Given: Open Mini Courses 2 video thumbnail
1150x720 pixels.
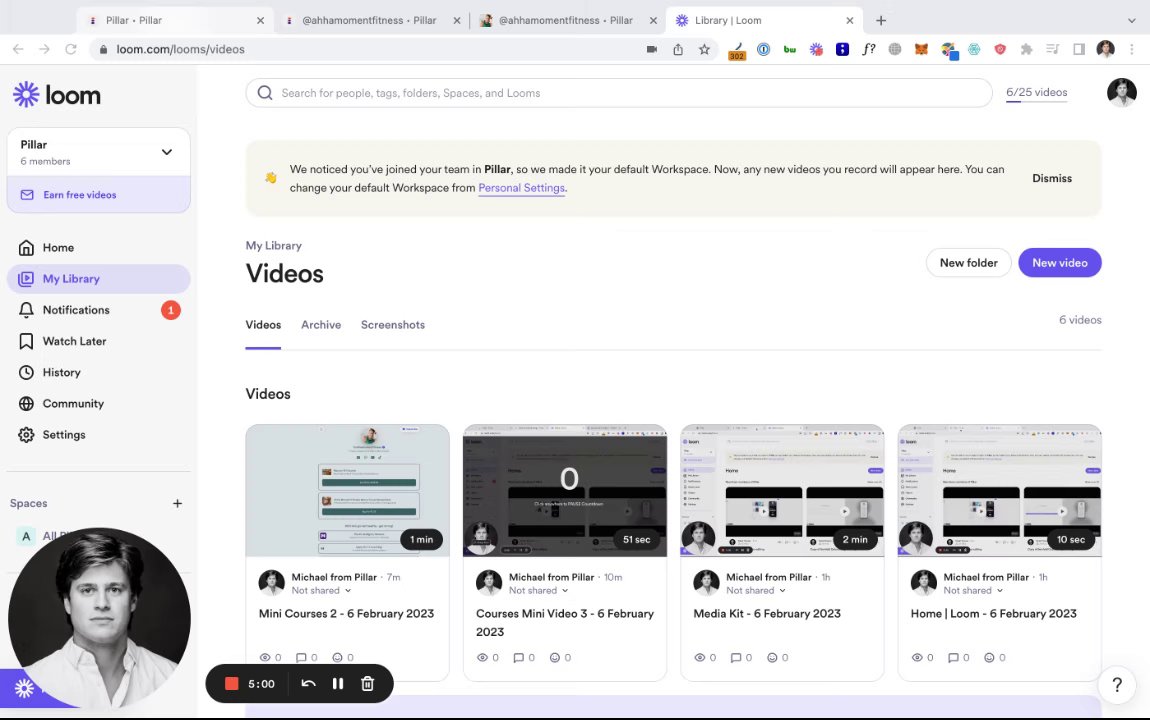Looking at the screenshot, I should click(348, 491).
